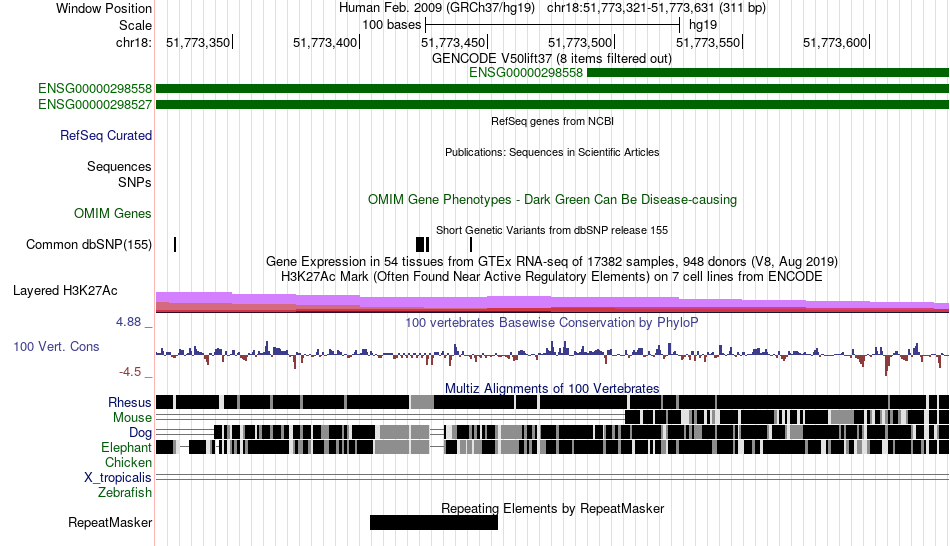This screenshot has height=546, width=950.
Task: Open the 100 Vert. Cons label
Action: coord(56,346)
